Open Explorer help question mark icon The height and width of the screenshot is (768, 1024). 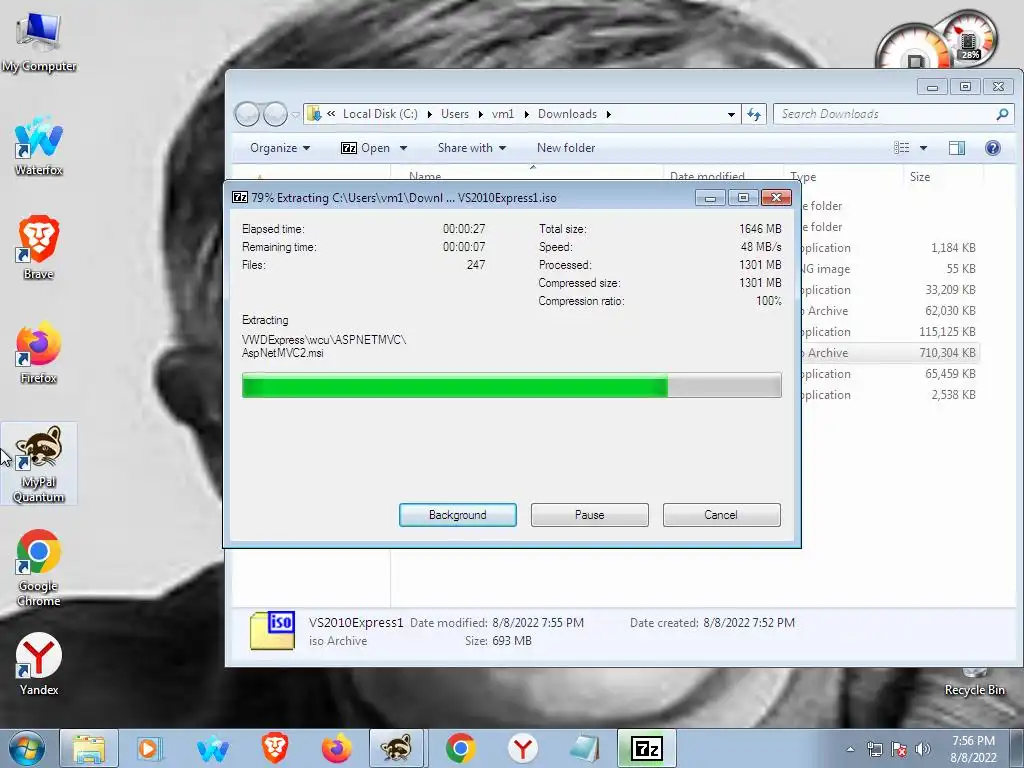(993, 148)
